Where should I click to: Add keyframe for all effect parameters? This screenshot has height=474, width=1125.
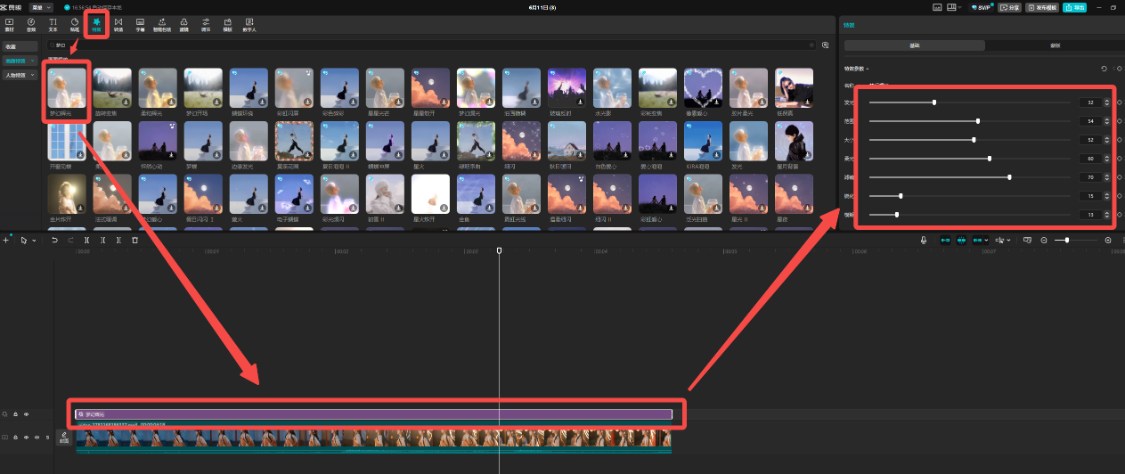1119,69
